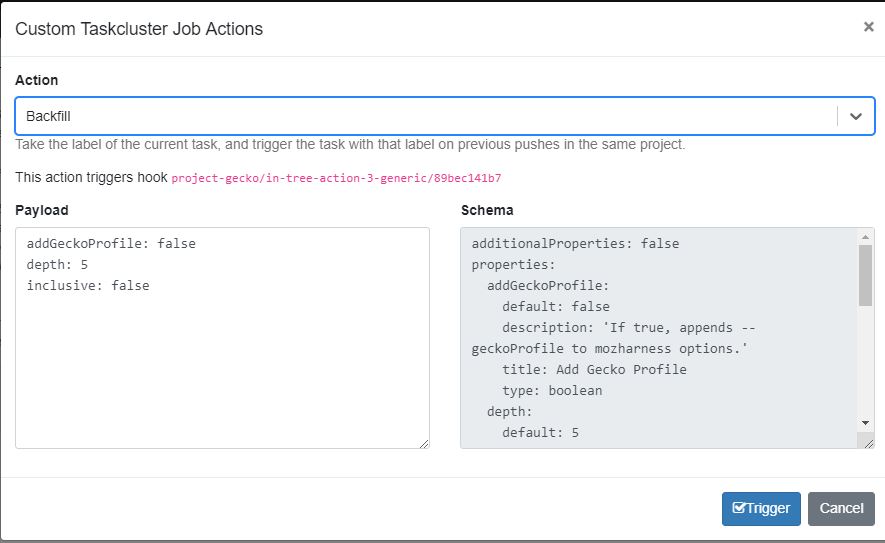Viewport: 885px width, 543px height.
Task: Click inside the Payload text area
Action: (x=222, y=338)
